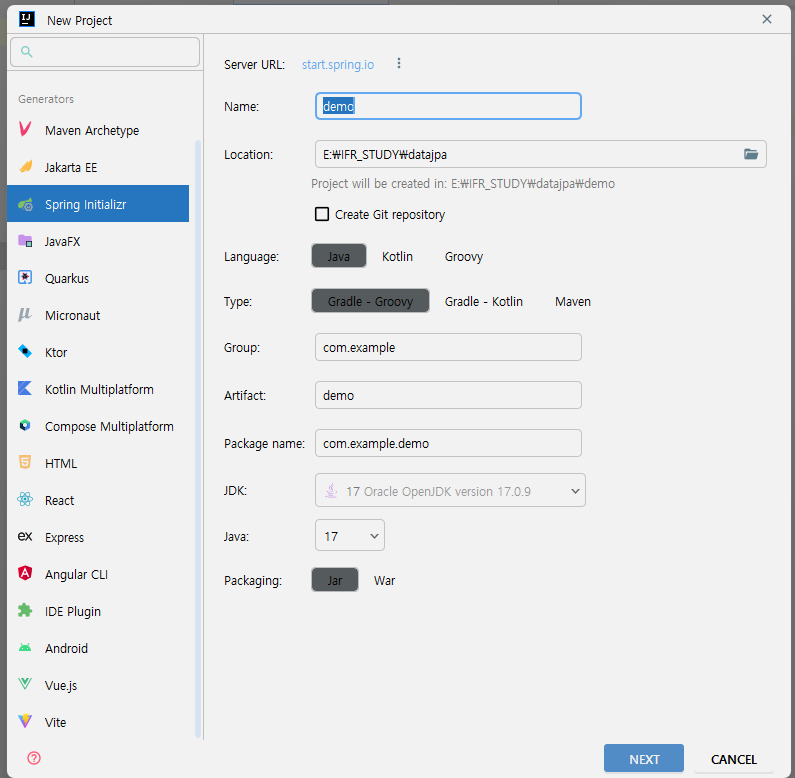Choose Gradle - Groovy build type
This screenshot has width=795, height=778.
click(x=370, y=301)
